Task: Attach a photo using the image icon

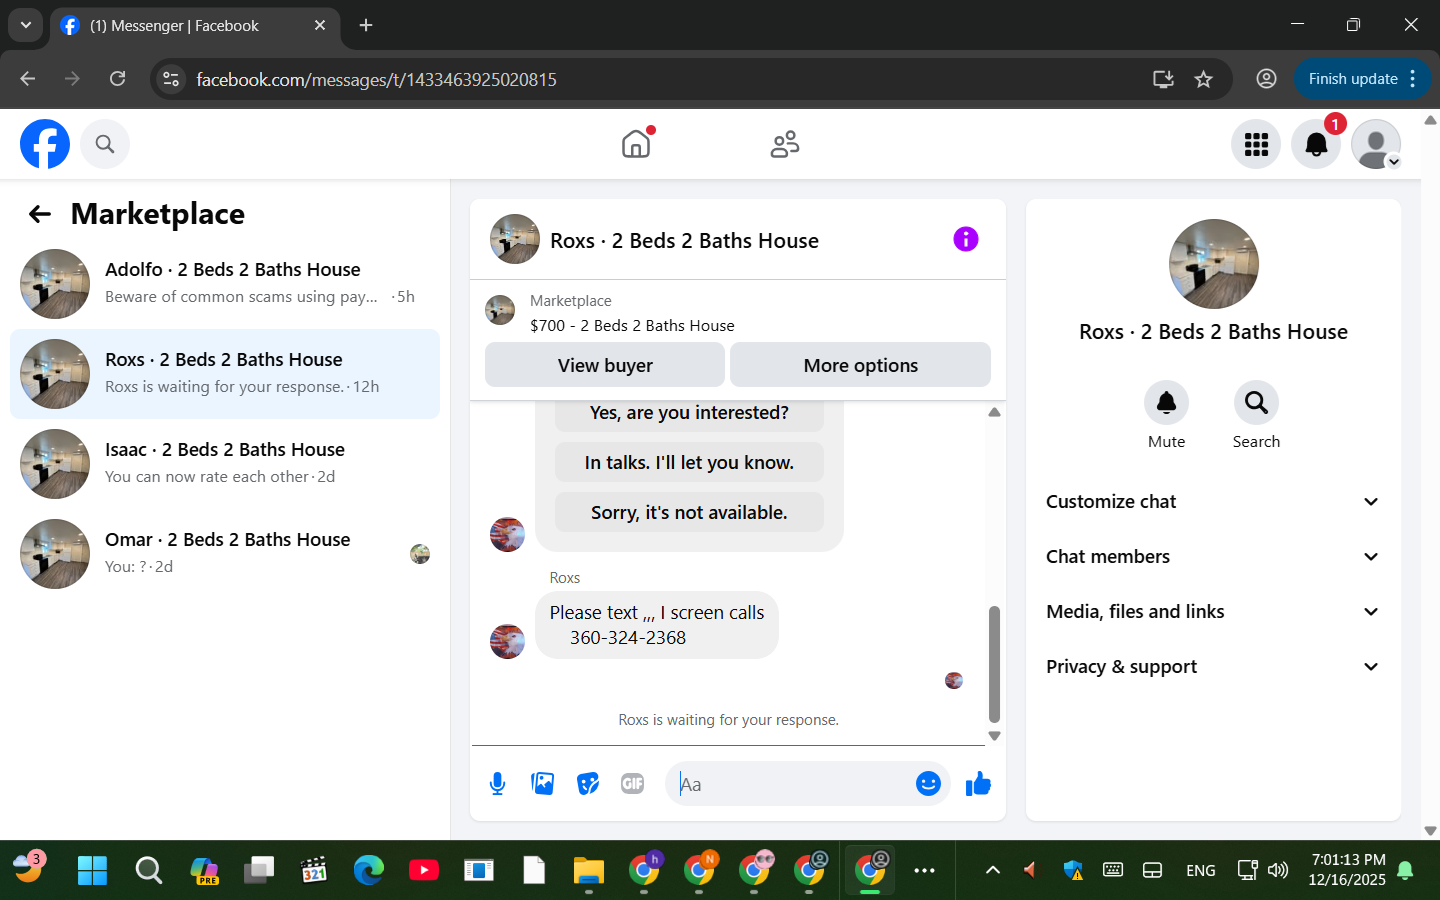Action: pyautogui.click(x=543, y=784)
